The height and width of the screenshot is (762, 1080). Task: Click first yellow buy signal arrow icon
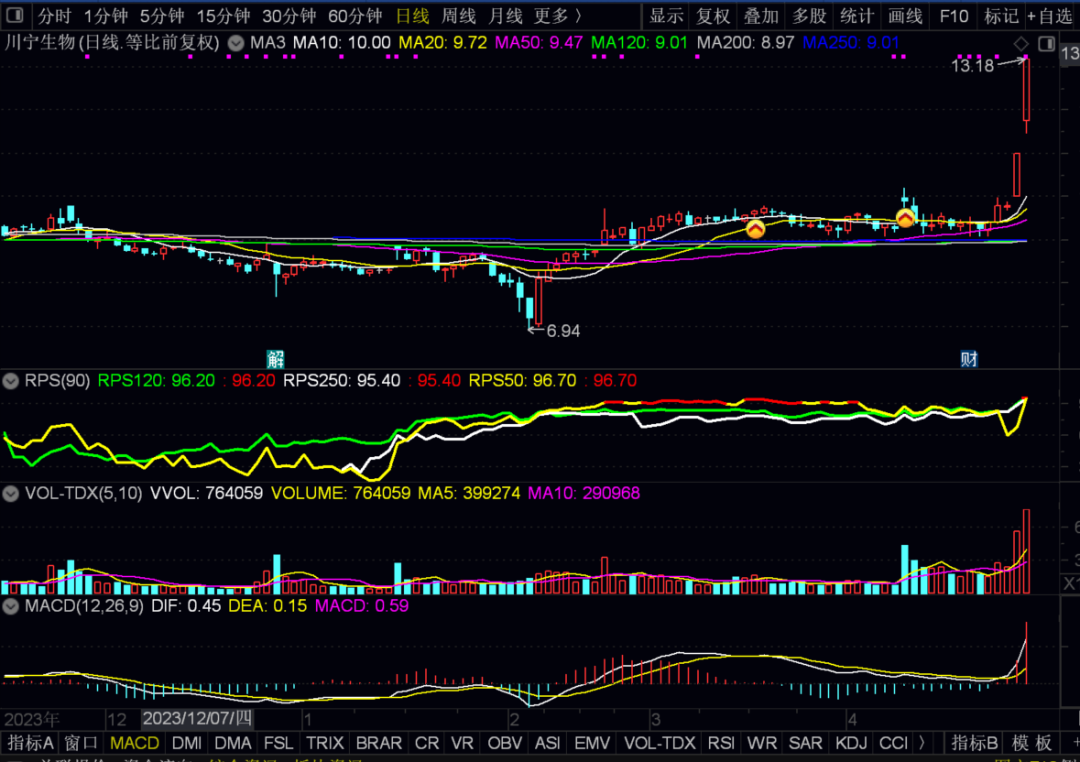coord(756,229)
